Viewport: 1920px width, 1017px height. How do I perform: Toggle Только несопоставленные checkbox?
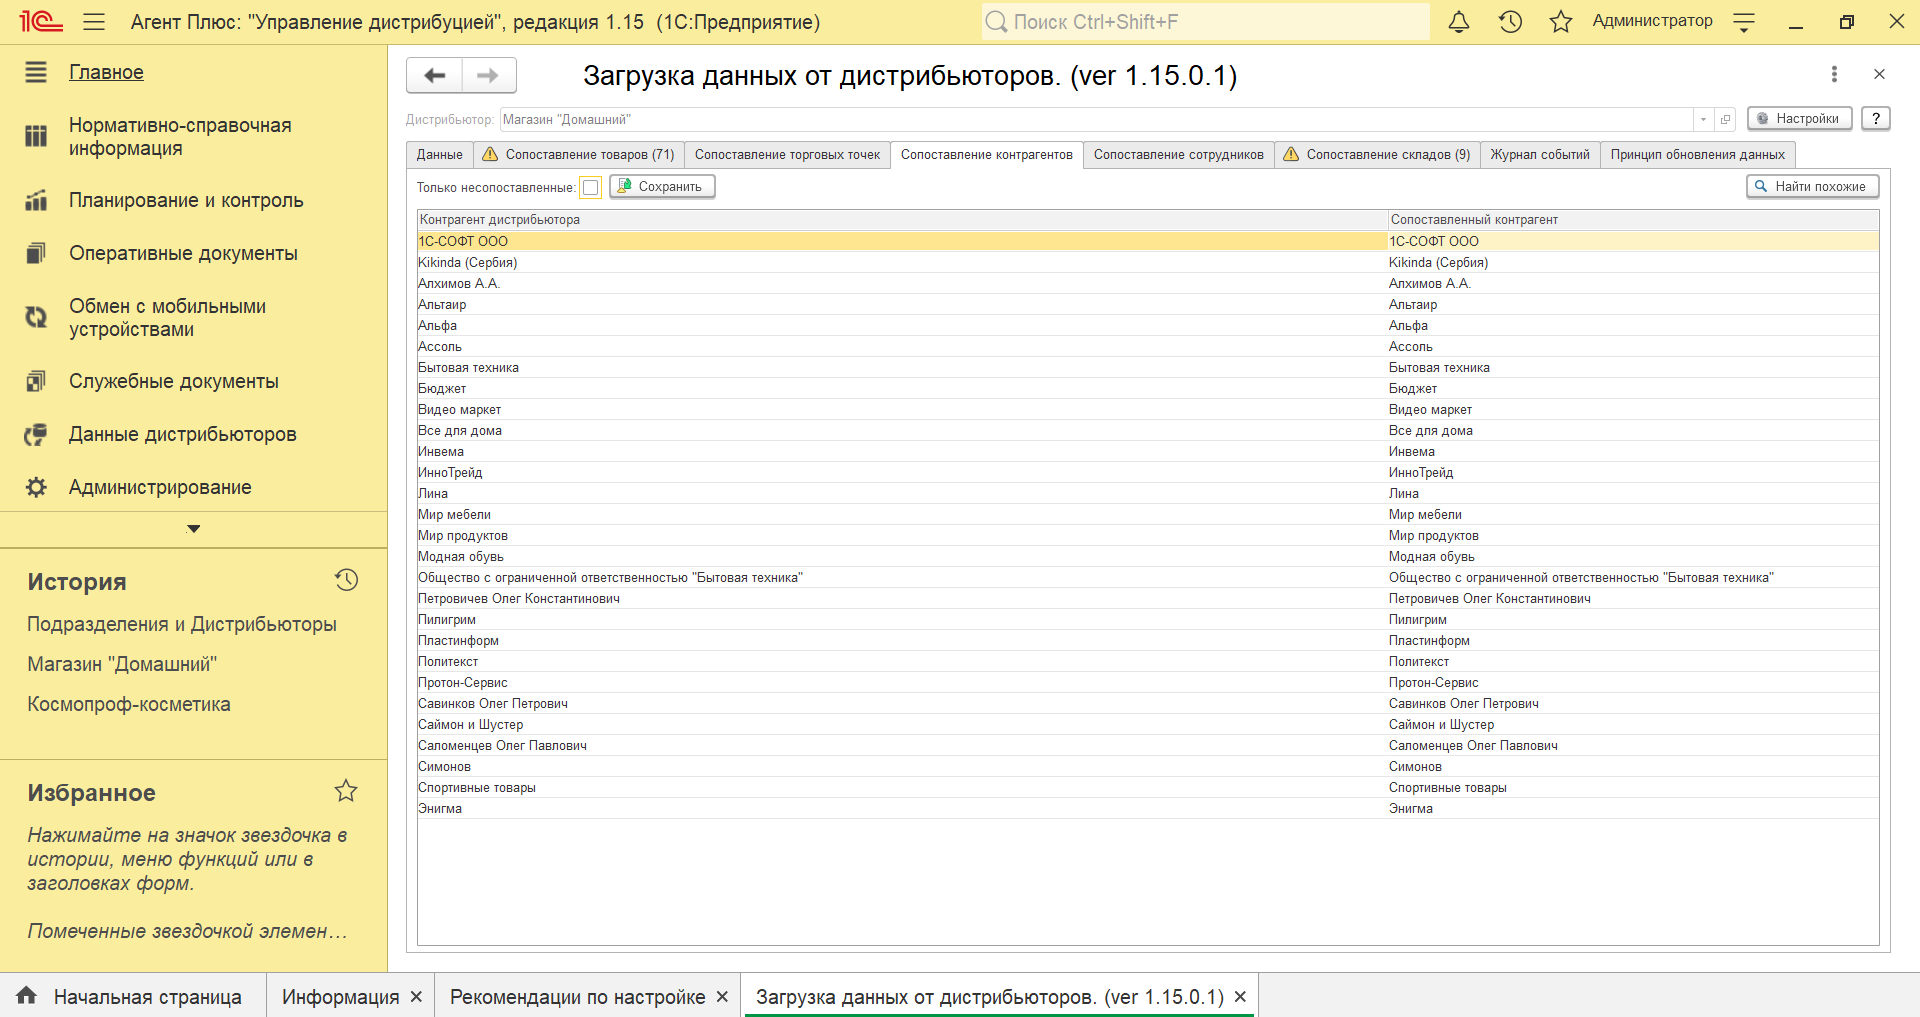(x=591, y=187)
